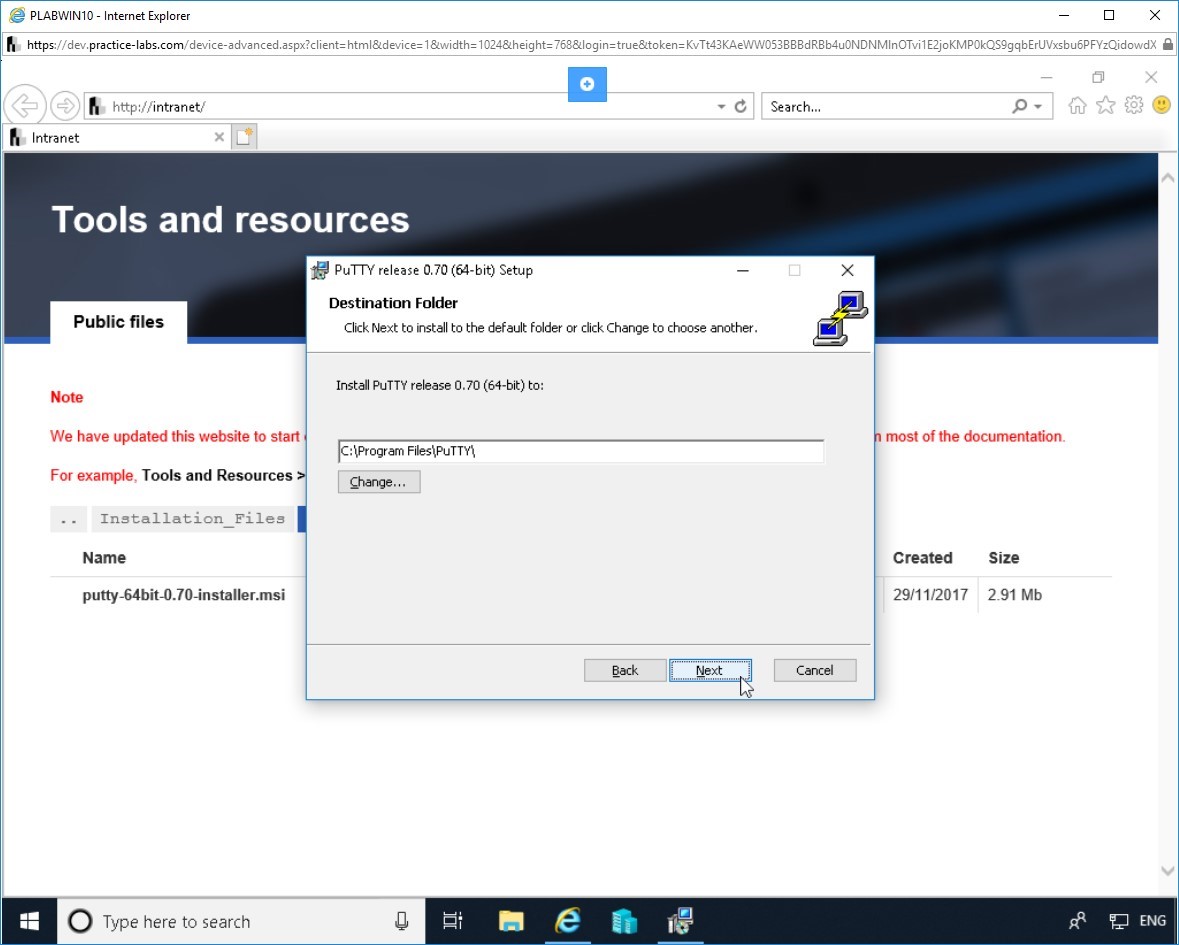Click the Cortana circle icon
The image size is (1179, 945).
80,921
